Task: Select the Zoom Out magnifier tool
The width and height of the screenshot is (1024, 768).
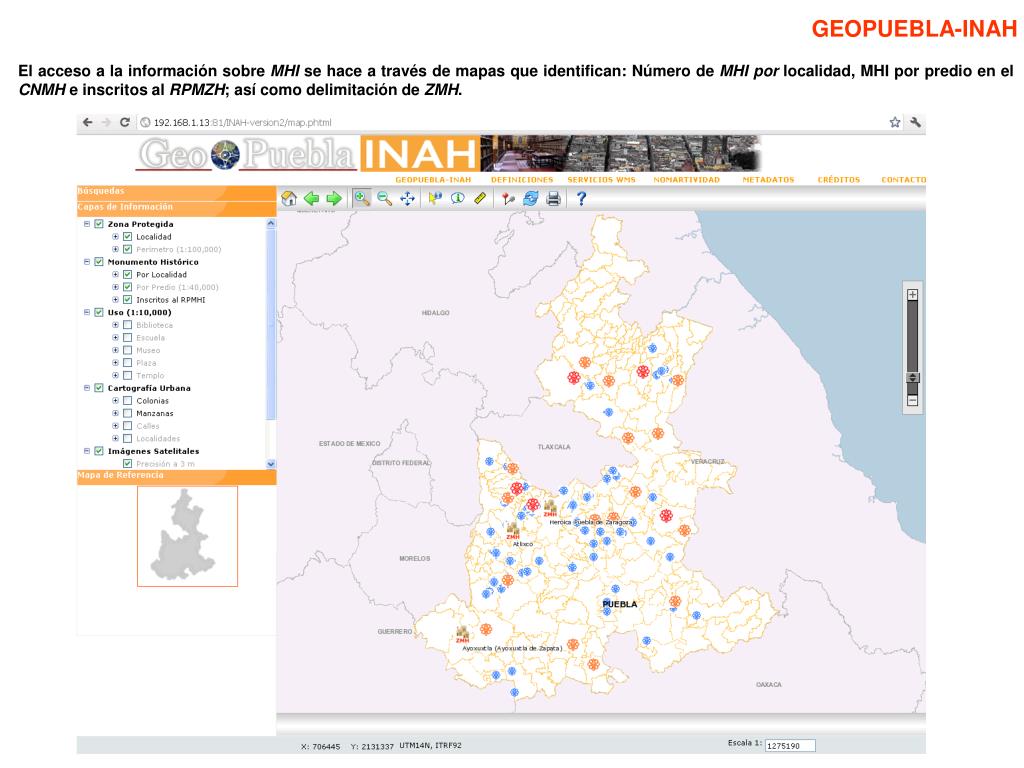Action: 385,199
